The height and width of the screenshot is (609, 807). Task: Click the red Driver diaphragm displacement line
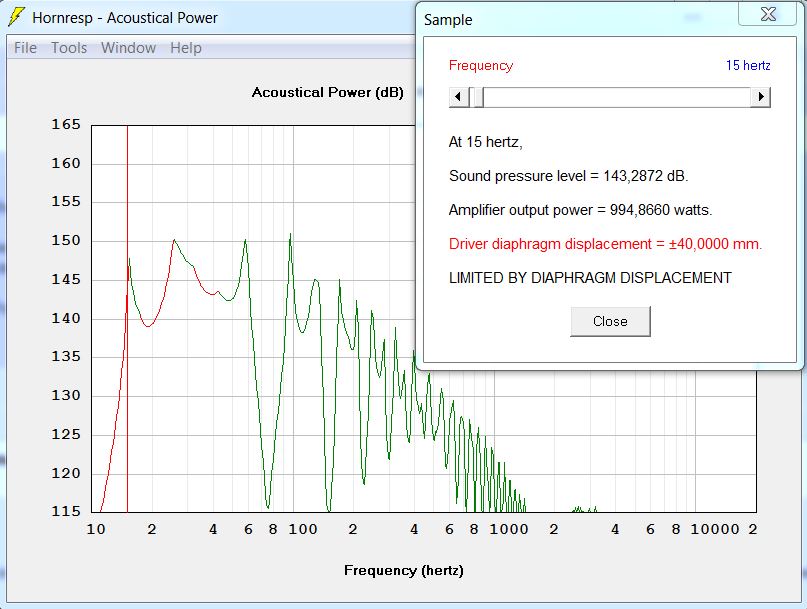[x=605, y=244]
